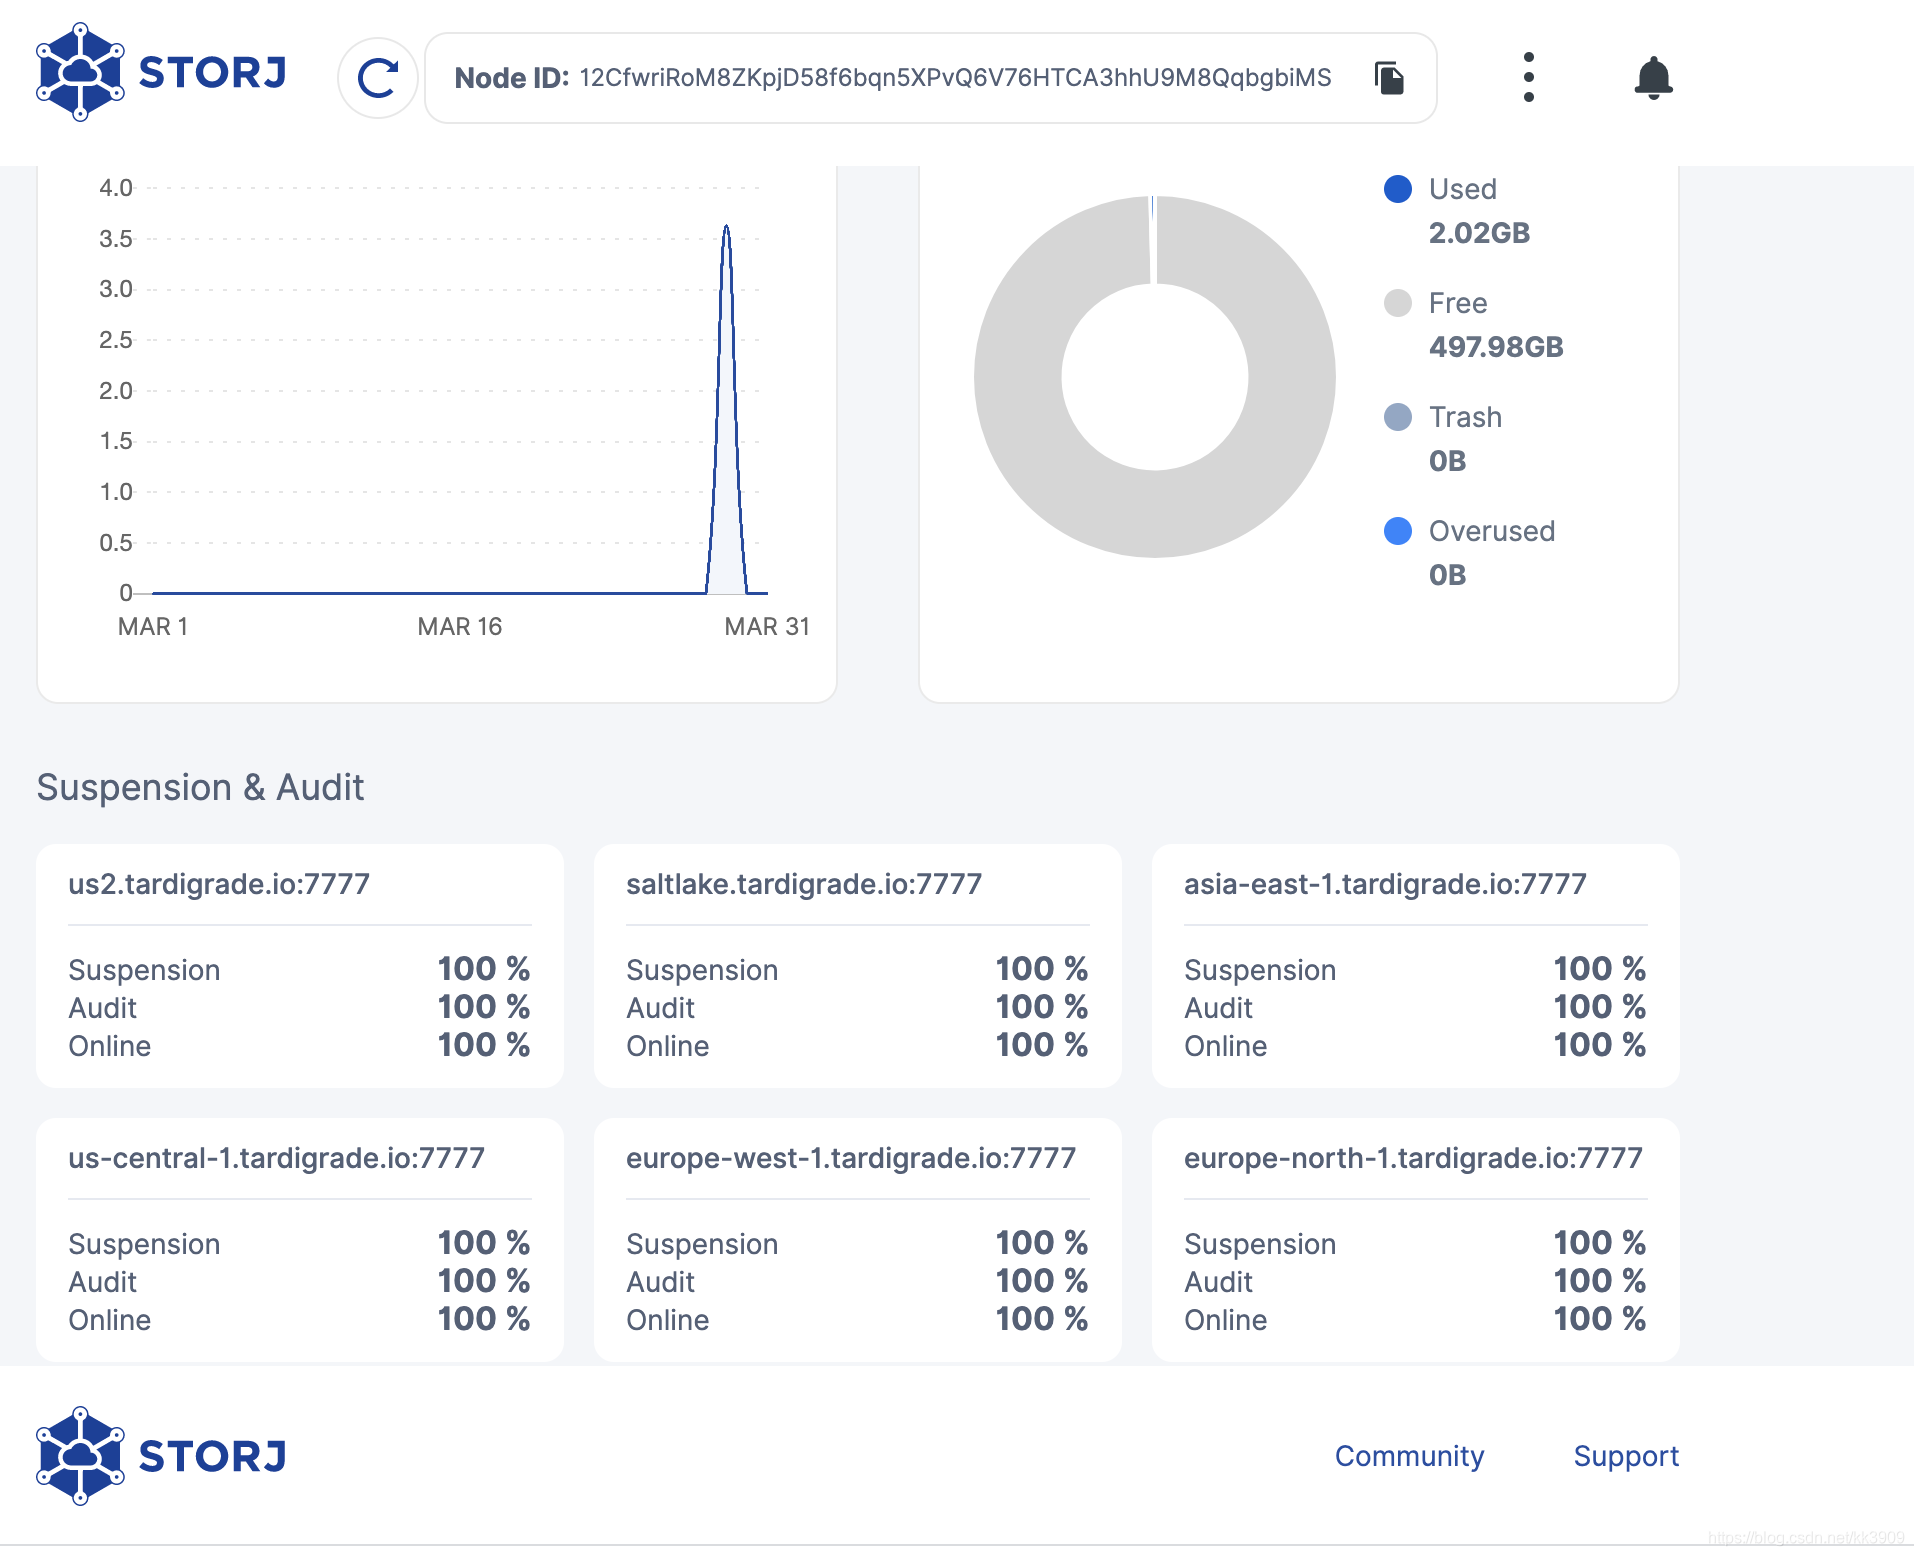Click the Suspension & Audit heading
This screenshot has width=1914, height=1556.
200,787
